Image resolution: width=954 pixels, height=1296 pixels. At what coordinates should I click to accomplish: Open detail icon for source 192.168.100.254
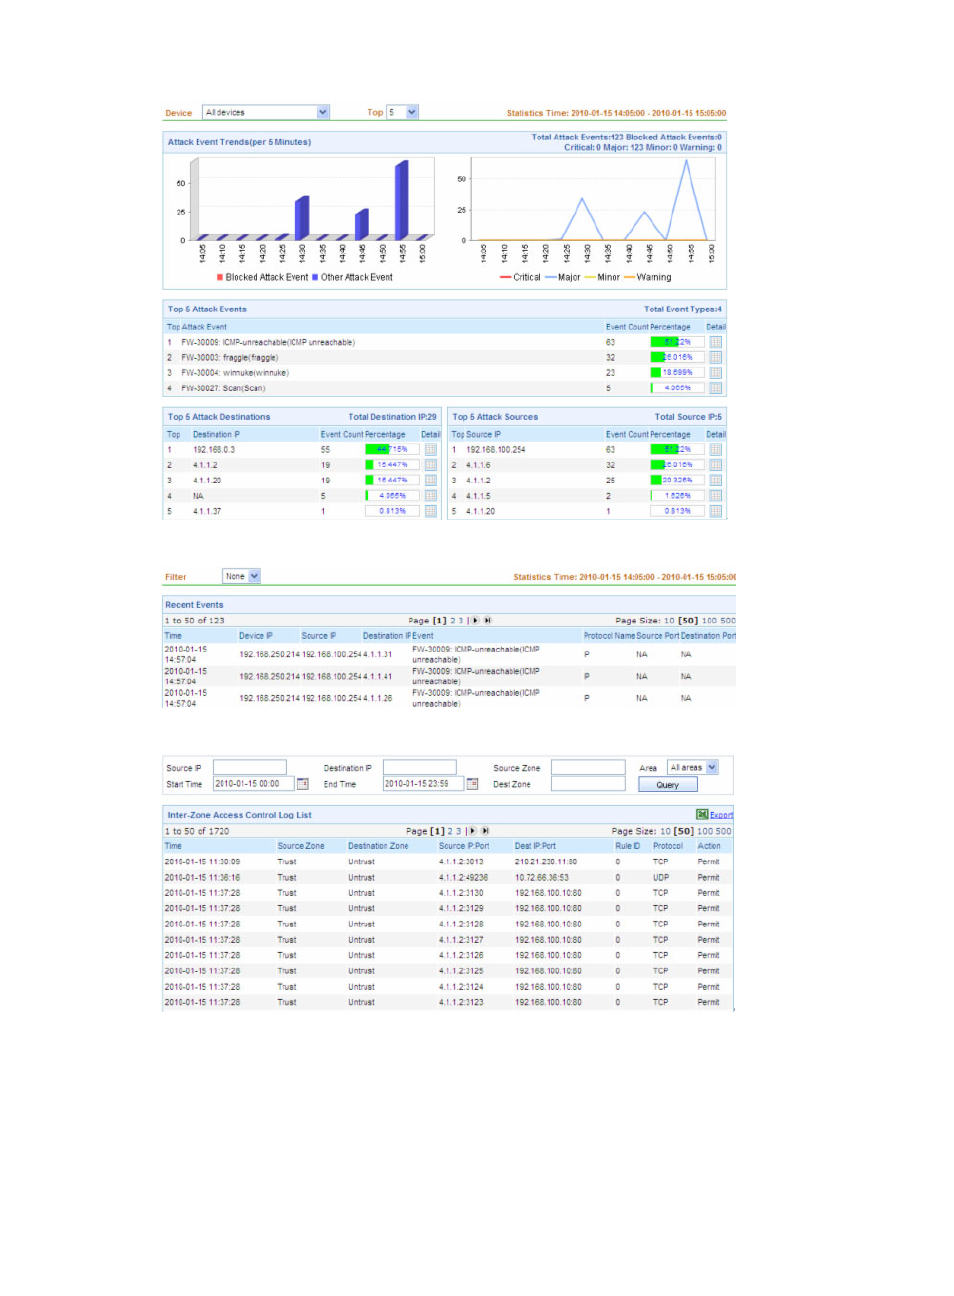tap(715, 450)
